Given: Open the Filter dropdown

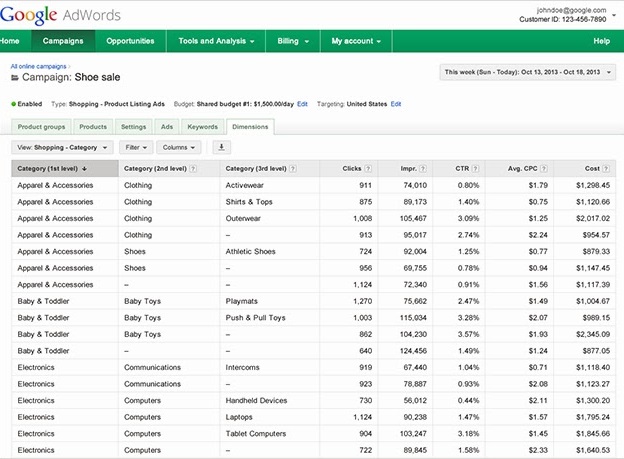Looking at the screenshot, I should pyautogui.click(x=134, y=147).
